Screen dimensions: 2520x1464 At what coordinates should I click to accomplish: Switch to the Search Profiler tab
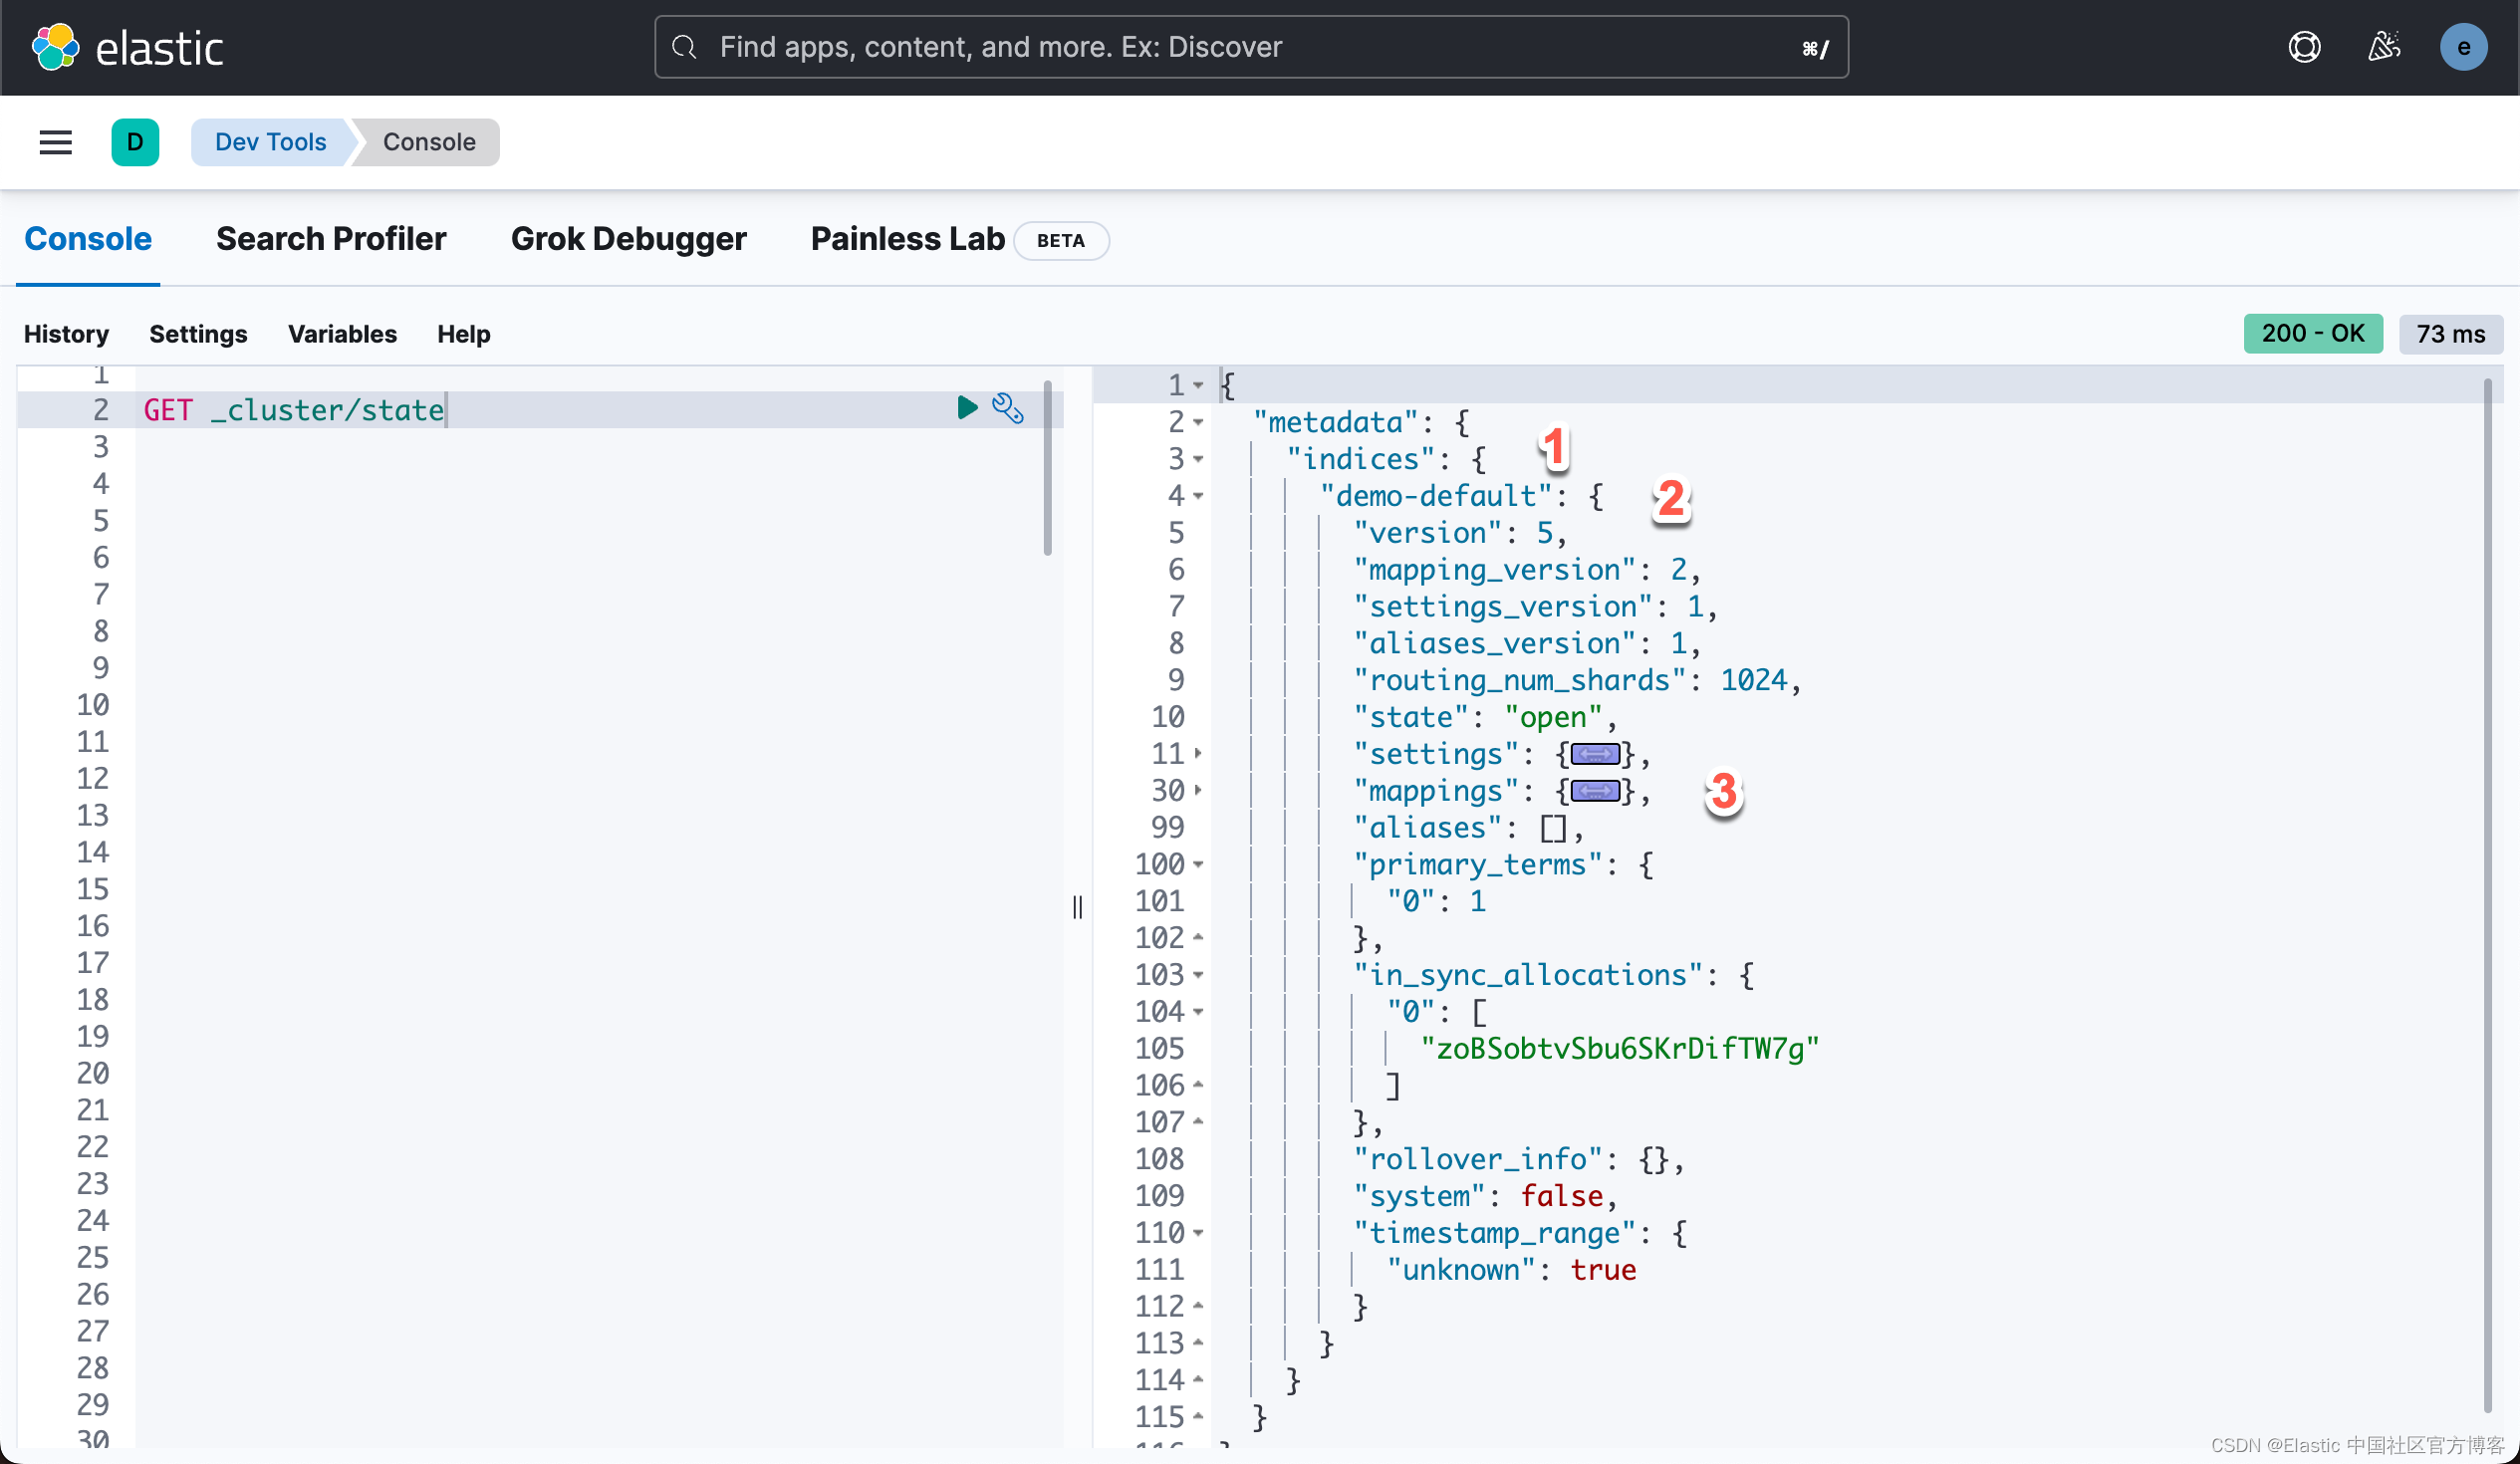point(330,239)
